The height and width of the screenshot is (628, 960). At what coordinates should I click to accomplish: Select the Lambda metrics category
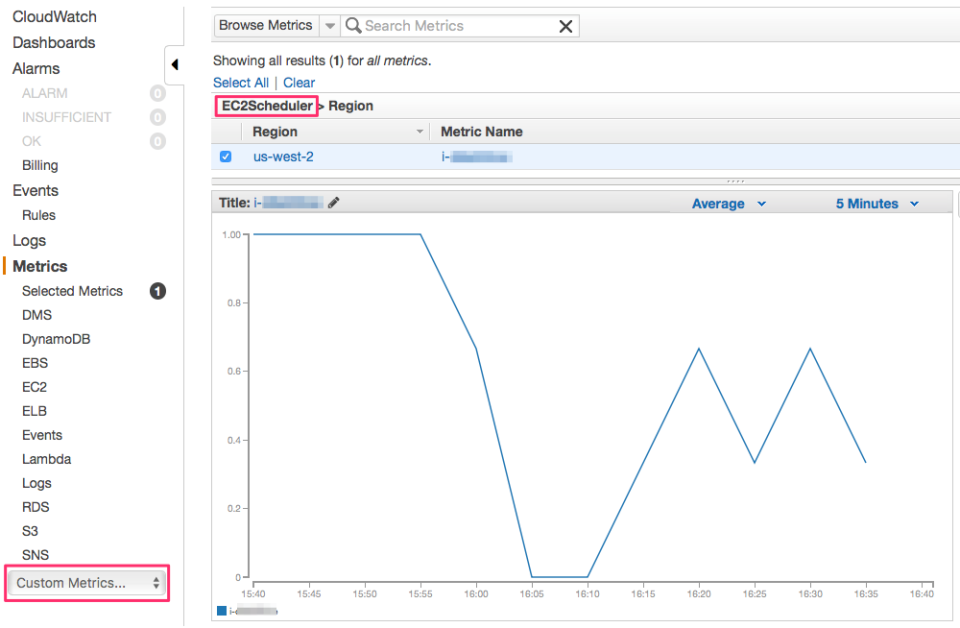[x=42, y=458]
